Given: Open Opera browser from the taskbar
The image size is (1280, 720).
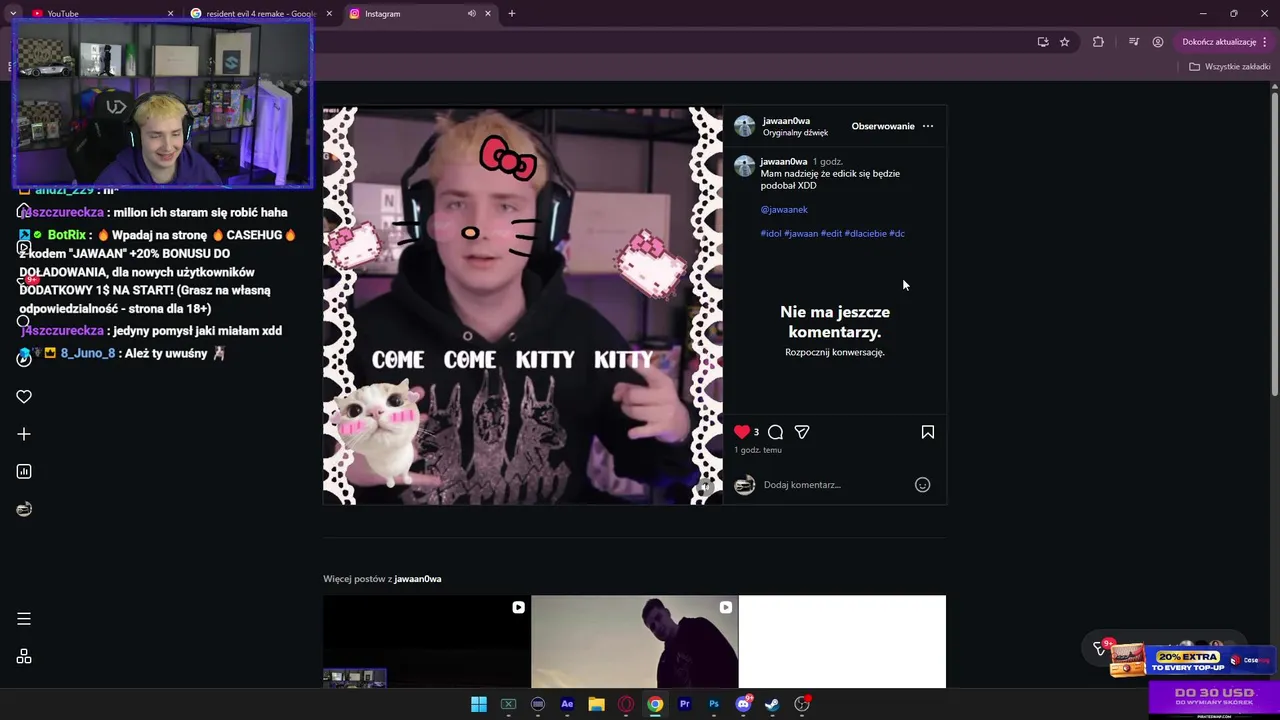Looking at the screenshot, I should (626, 704).
